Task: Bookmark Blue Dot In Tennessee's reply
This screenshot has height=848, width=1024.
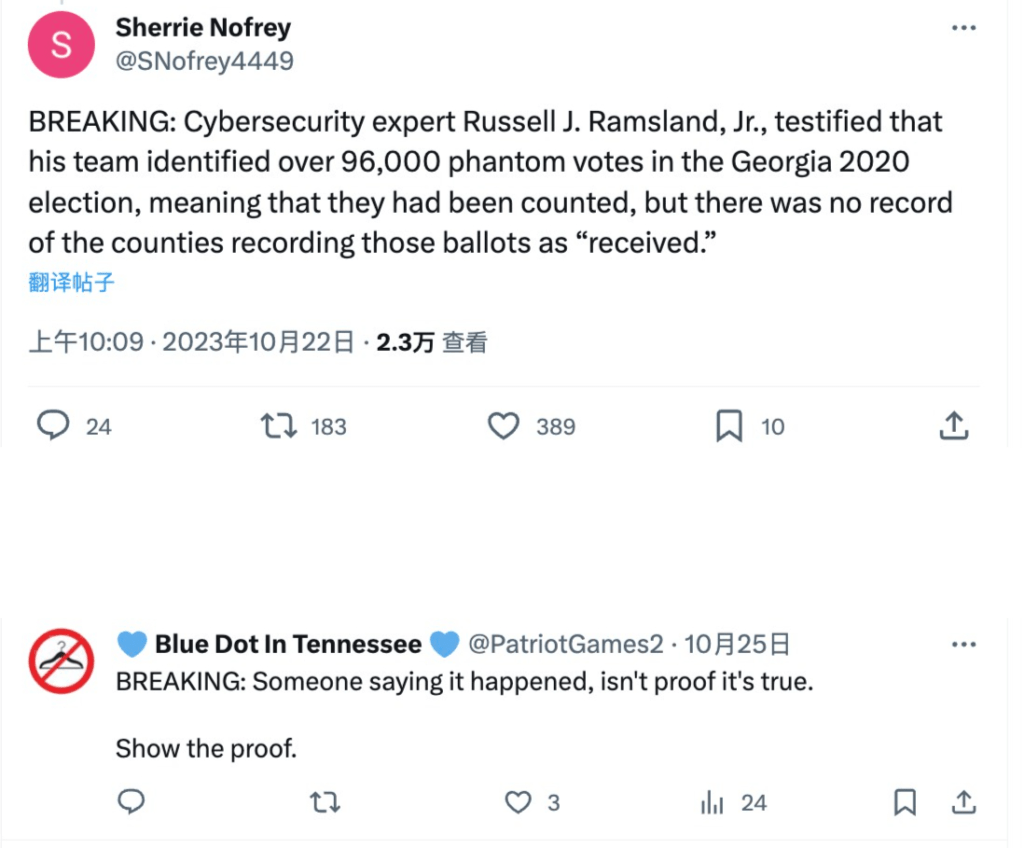Action: tap(906, 802)
